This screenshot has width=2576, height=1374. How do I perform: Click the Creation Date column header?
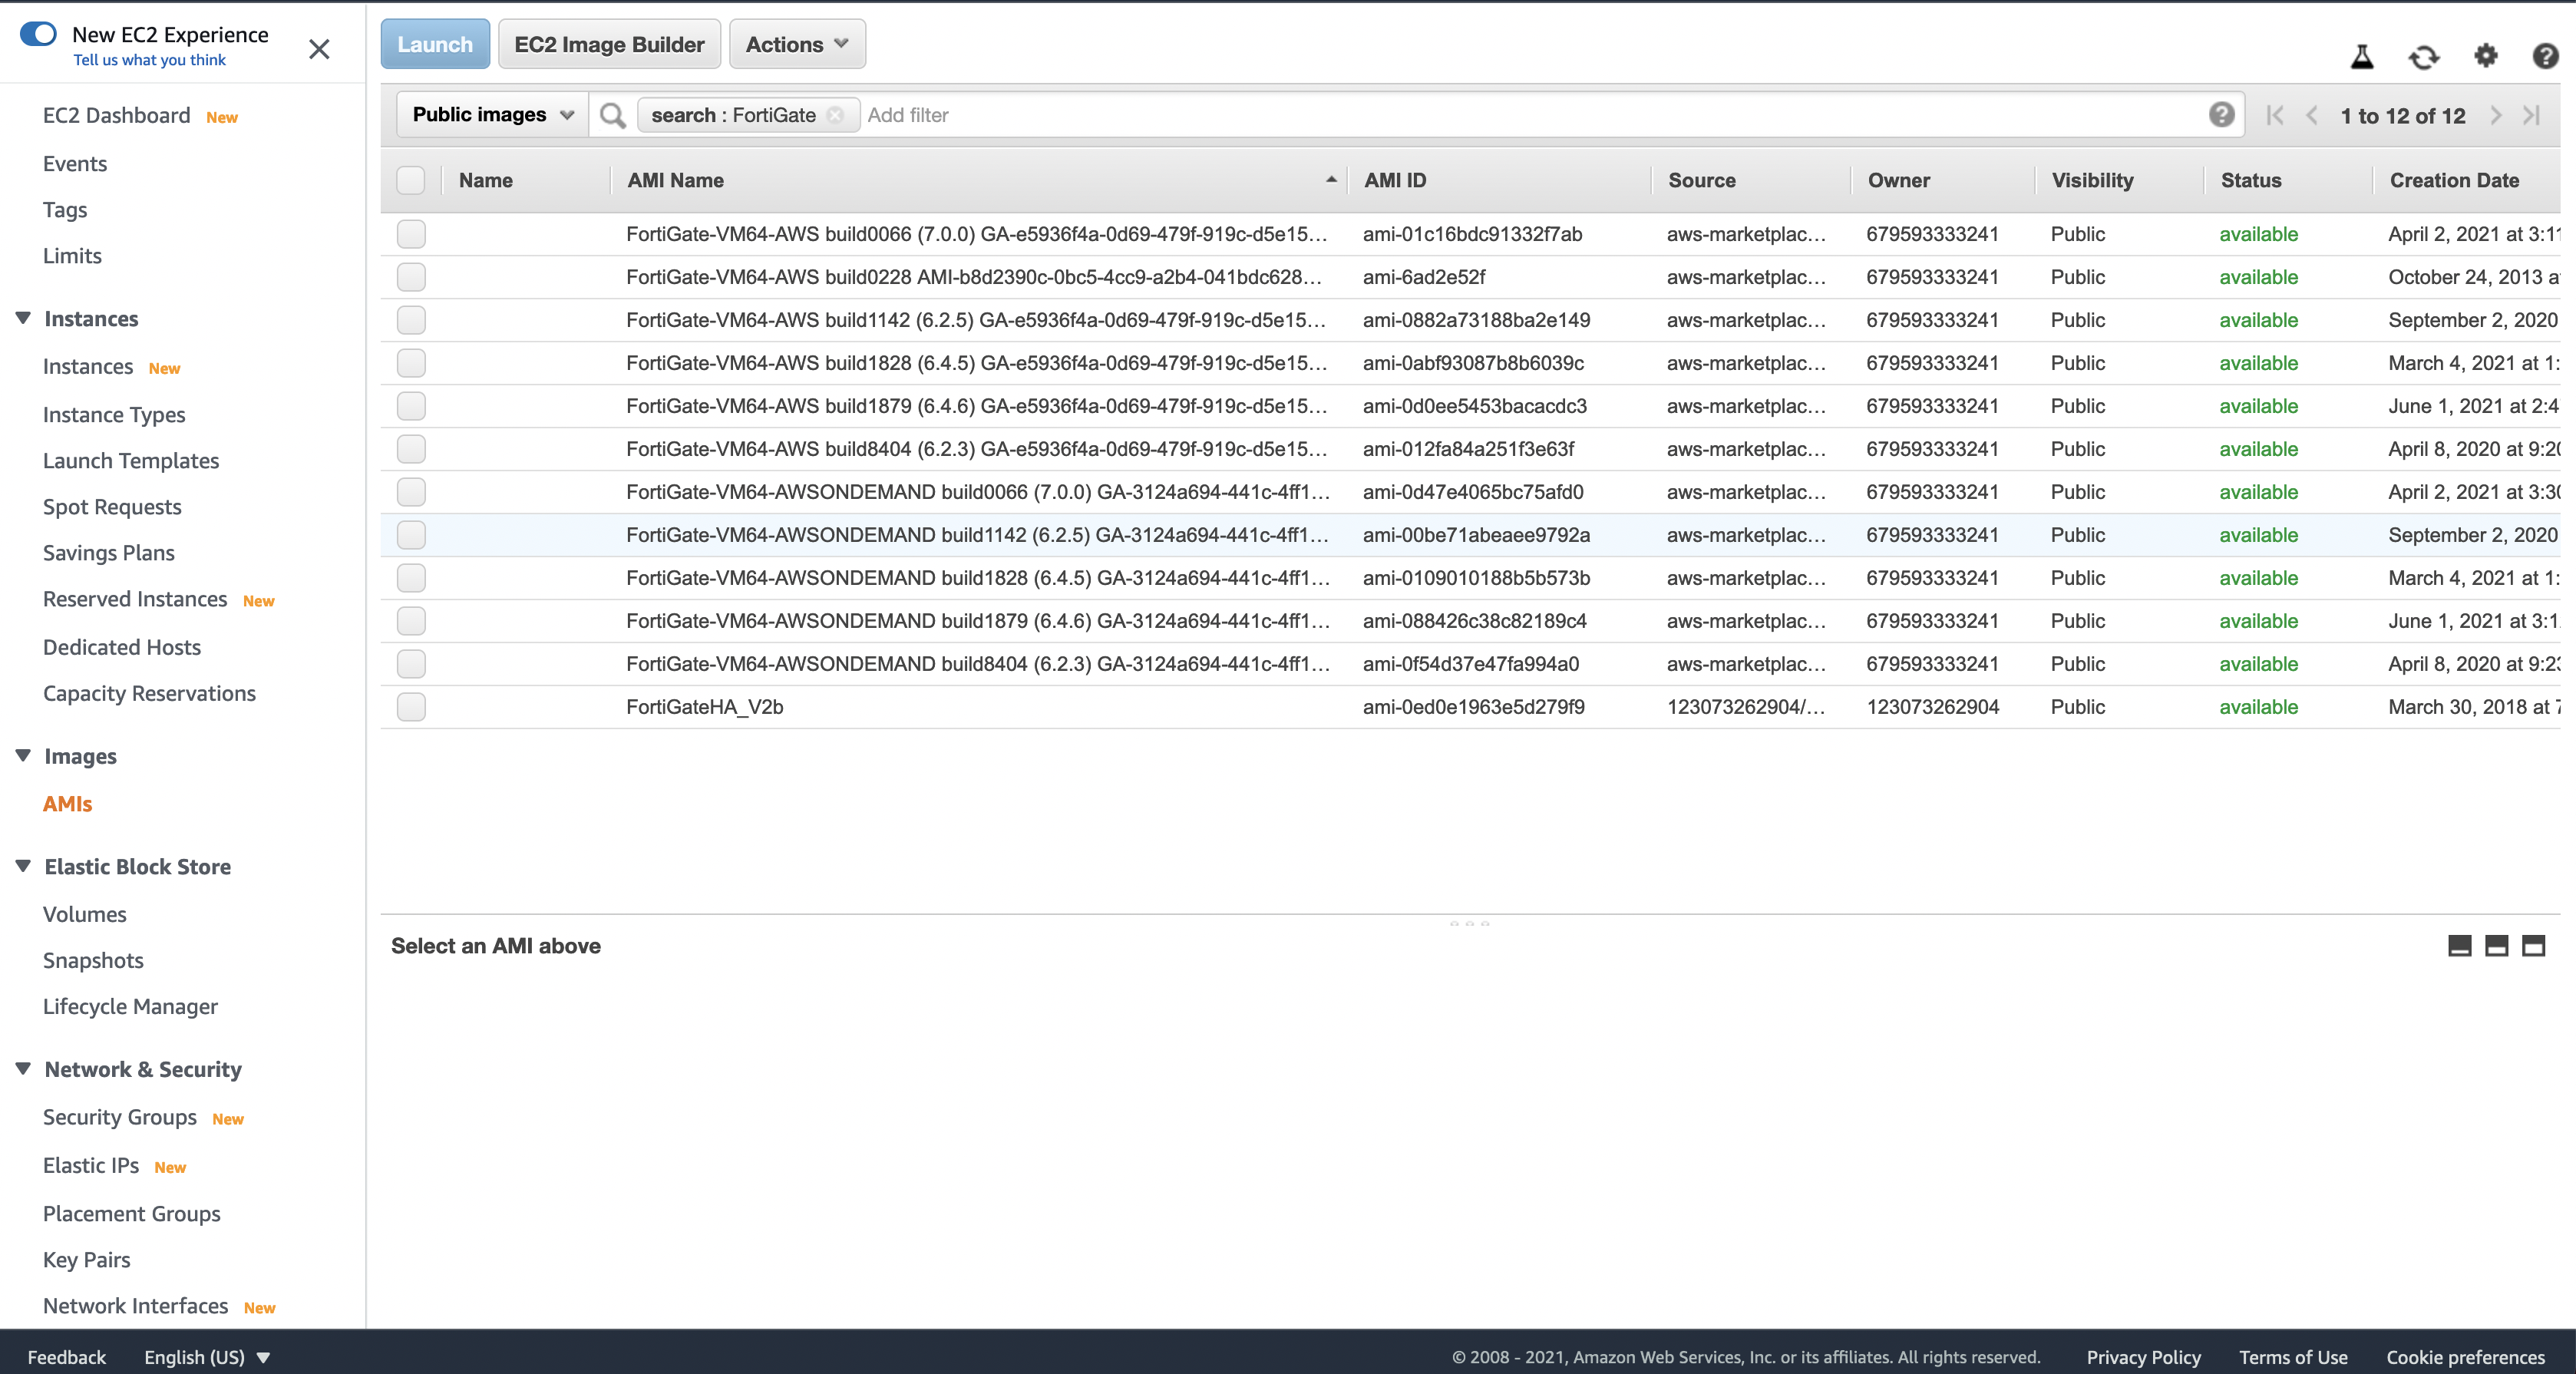2454,180
